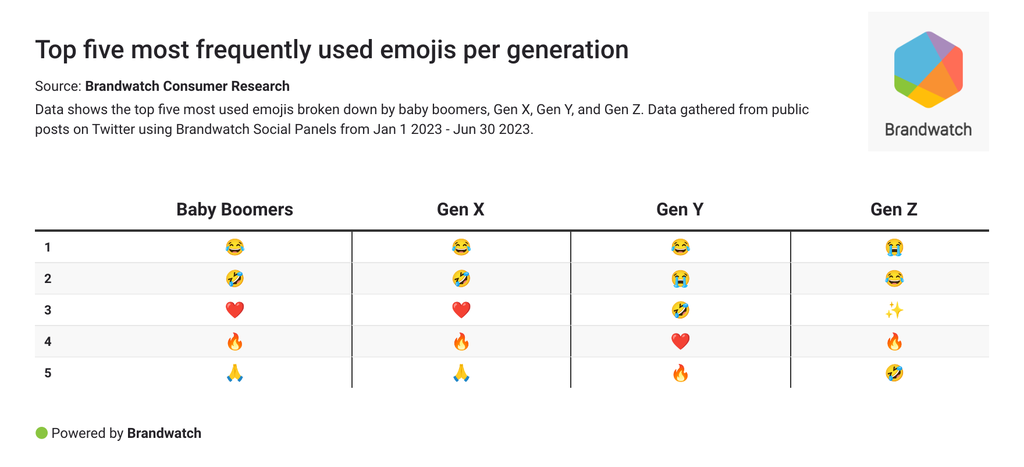
Task: Select the Gen Z column header
Action: click(894, 210)
